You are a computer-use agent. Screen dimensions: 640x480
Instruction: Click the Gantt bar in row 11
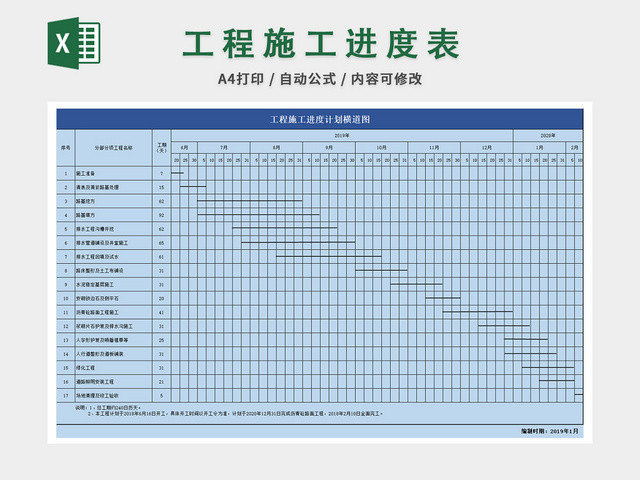coord(478,312)
